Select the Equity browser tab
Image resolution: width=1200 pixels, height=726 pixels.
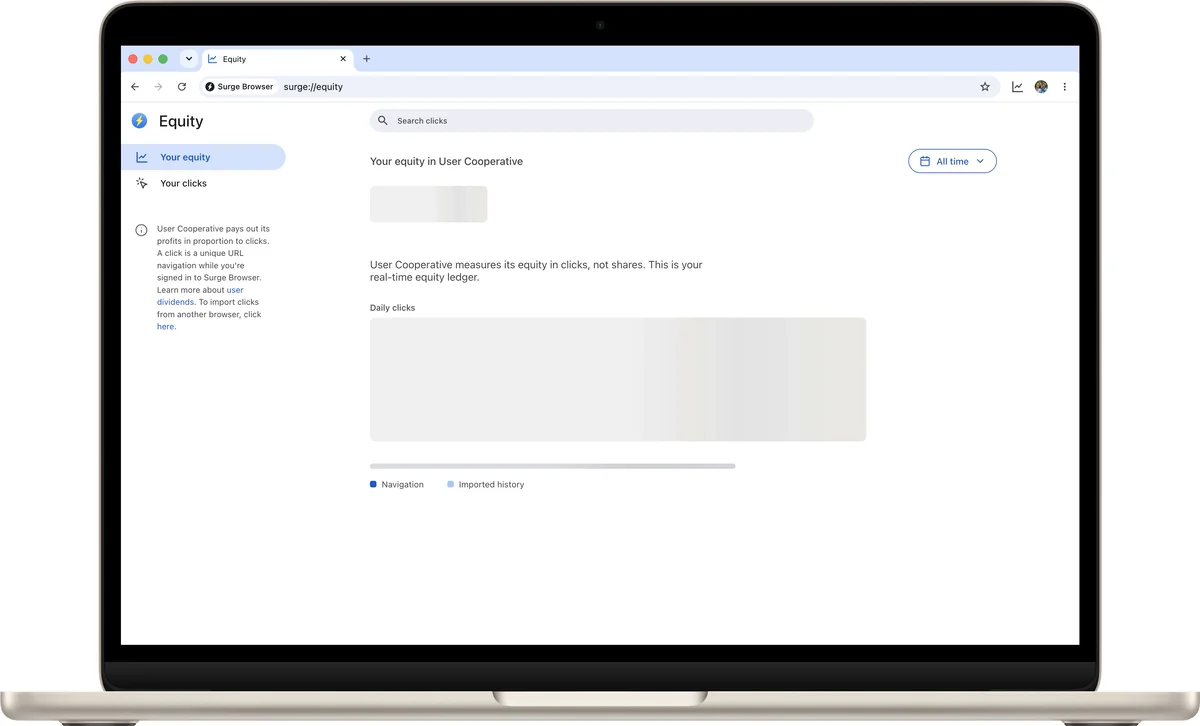point(277,59)
